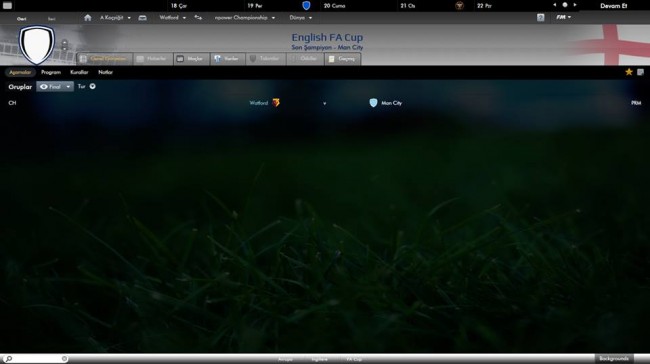Clear the search box with its X icon

pos(64,359)
